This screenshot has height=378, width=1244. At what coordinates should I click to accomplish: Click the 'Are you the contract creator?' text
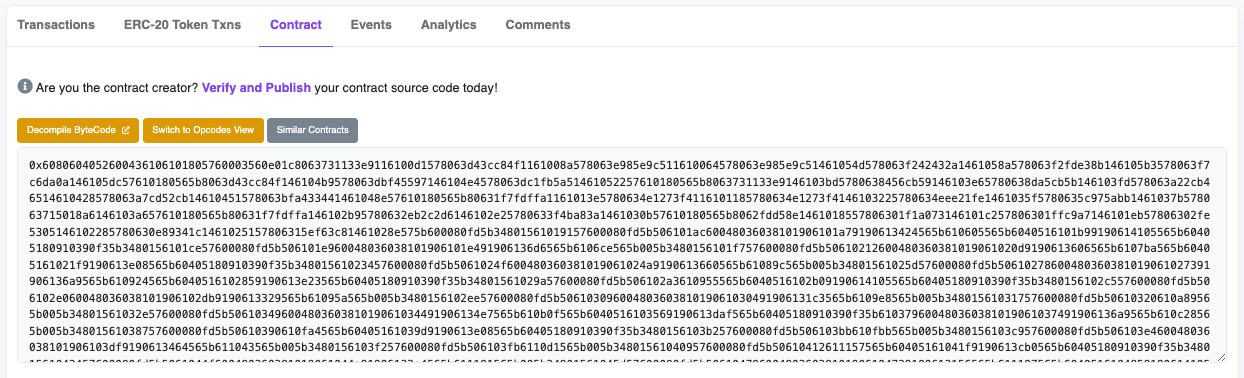pos(117,88)
